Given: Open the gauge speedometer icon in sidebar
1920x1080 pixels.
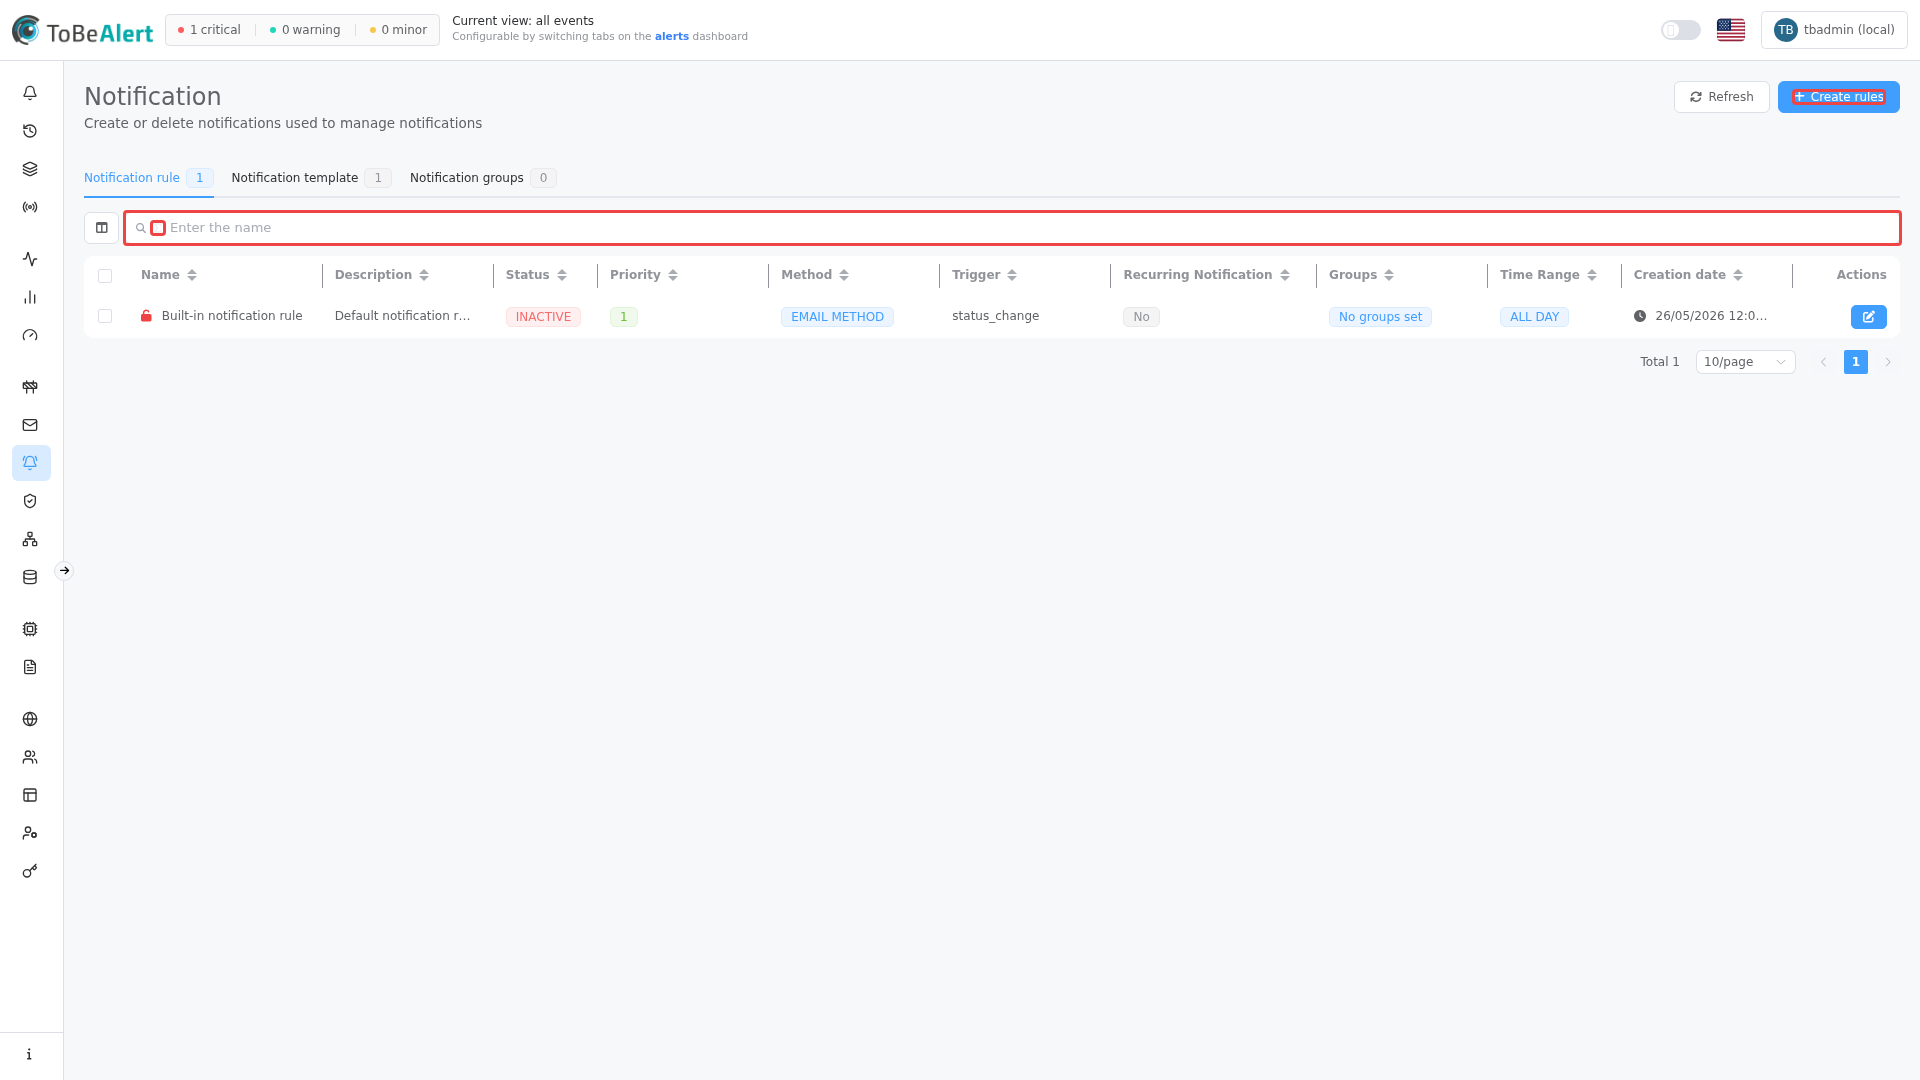Looking at the screenshot, I should pos(30,335).
